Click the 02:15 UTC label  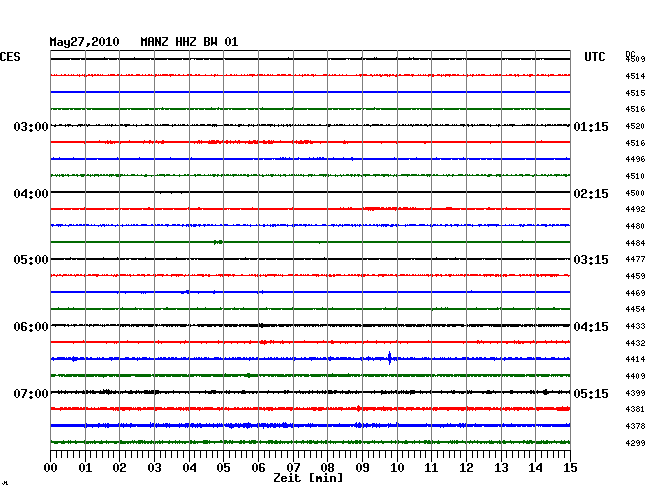591,193
